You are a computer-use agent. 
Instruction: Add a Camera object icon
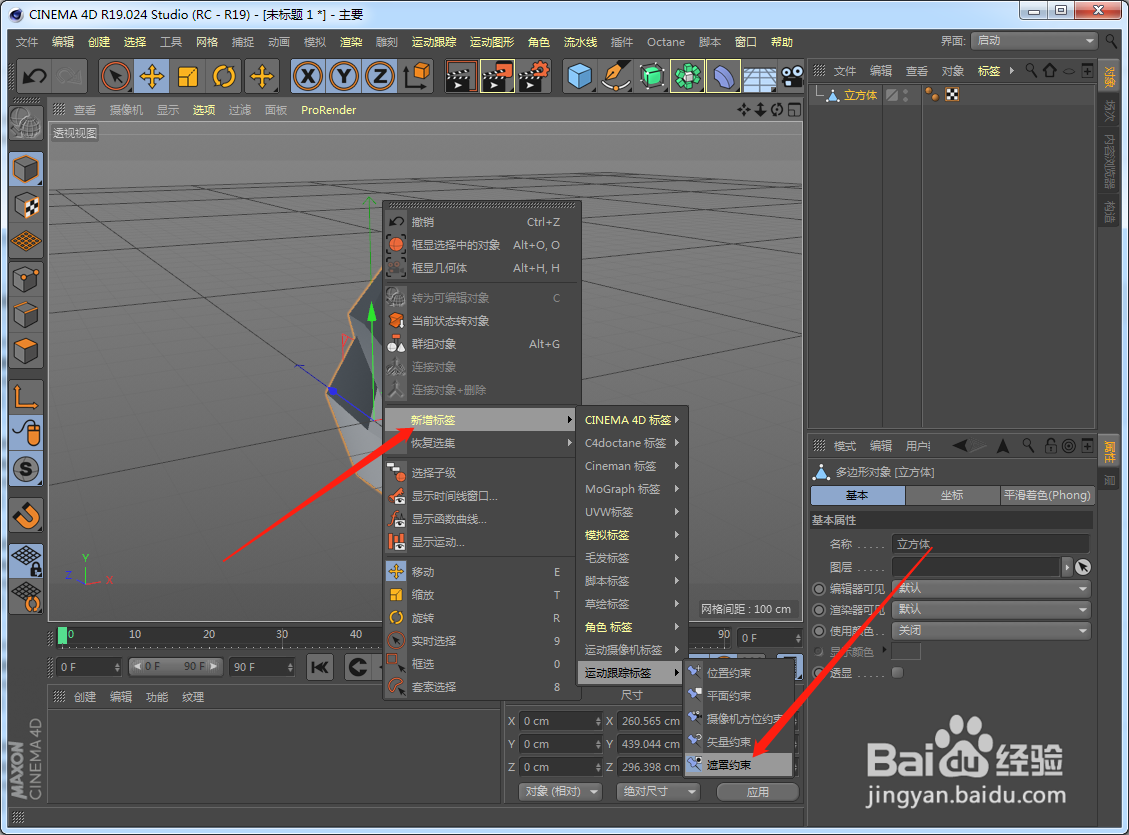click(792, 76)
